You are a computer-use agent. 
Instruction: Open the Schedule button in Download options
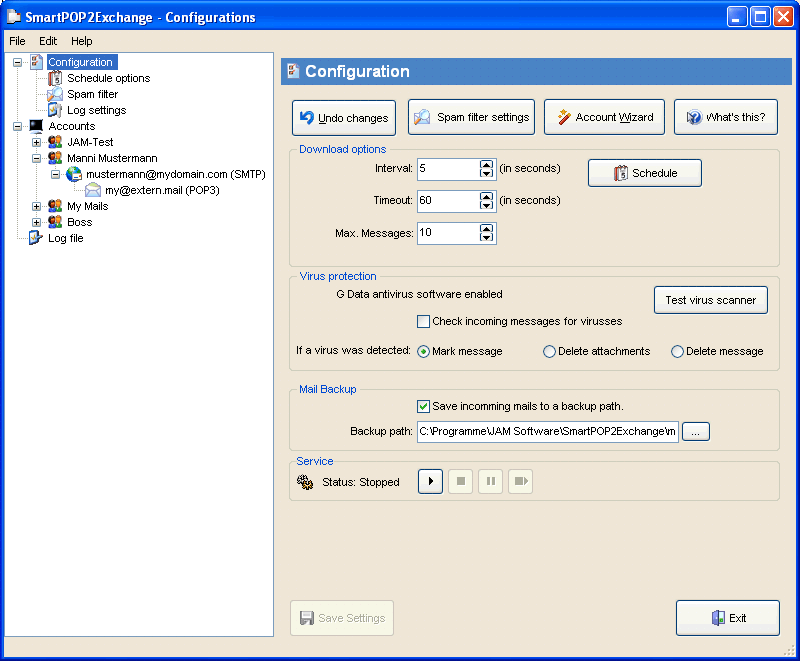pyautogui.click(x=645, y=173)
